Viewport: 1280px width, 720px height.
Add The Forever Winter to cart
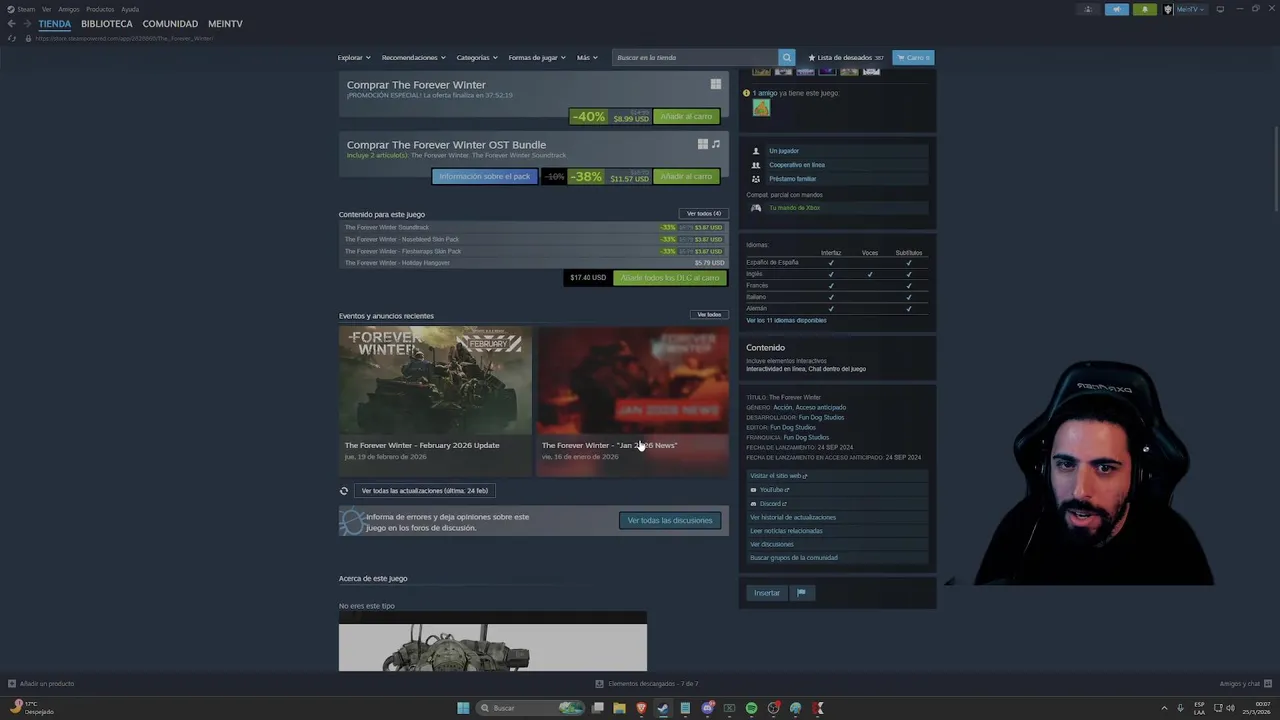[x=686, y=116]
